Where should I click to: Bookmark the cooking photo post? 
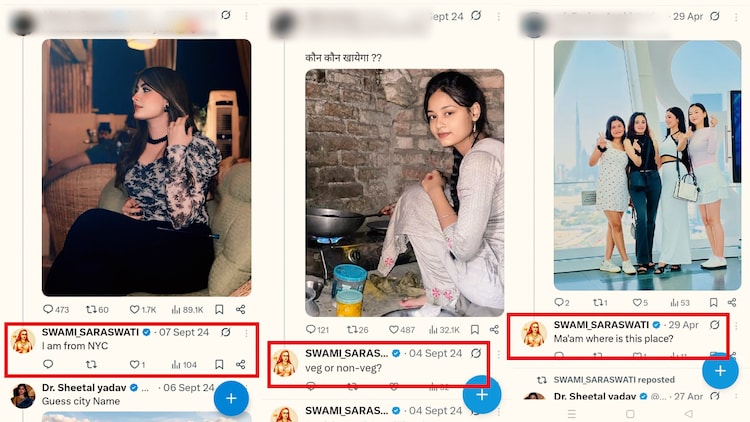474,330
